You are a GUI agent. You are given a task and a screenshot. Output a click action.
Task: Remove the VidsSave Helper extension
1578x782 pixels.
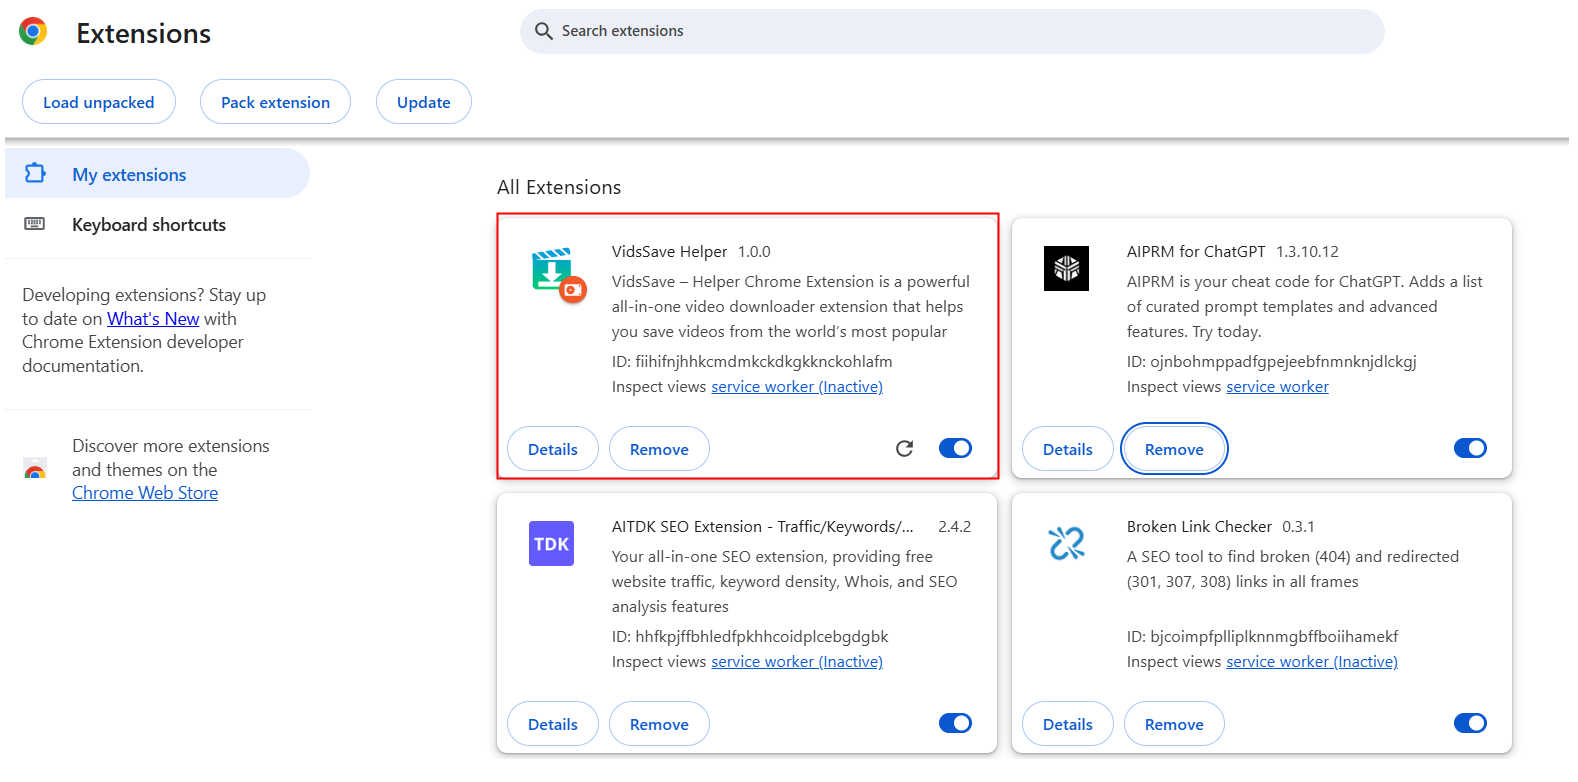659,449
